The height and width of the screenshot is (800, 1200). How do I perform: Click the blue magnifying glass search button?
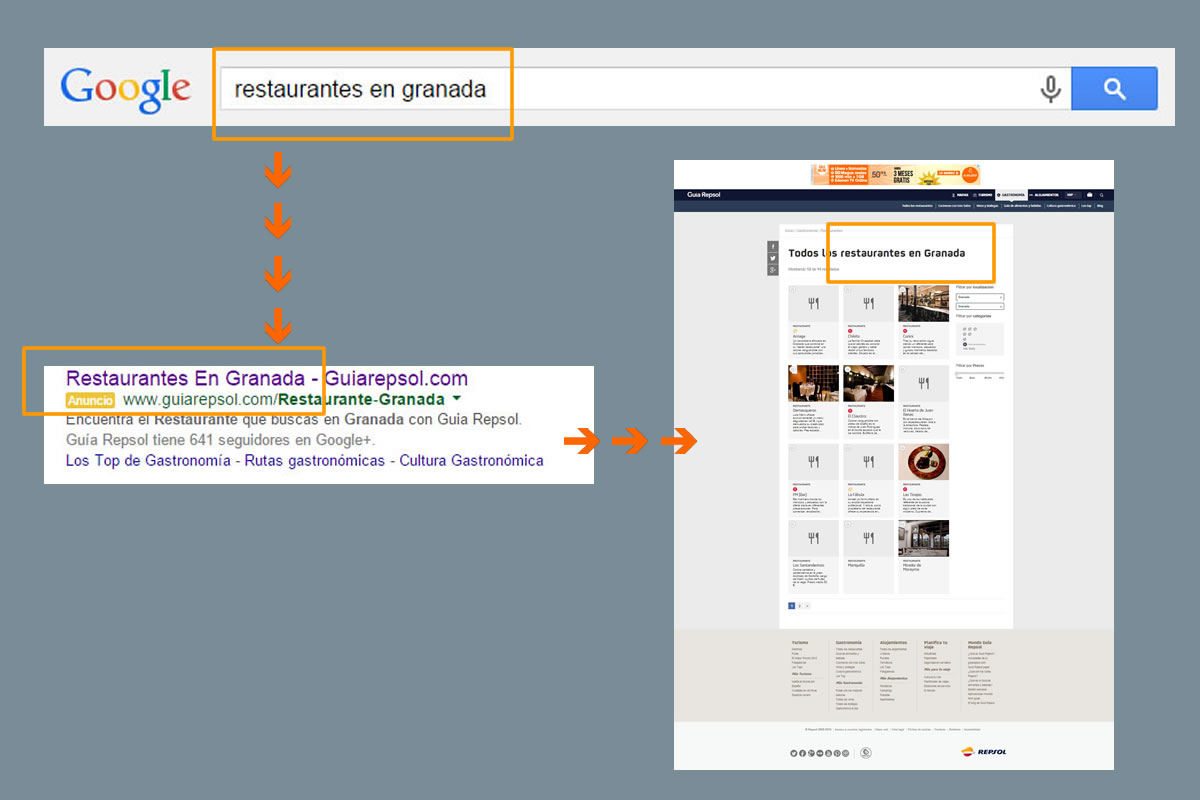[x=1114, y=88]
